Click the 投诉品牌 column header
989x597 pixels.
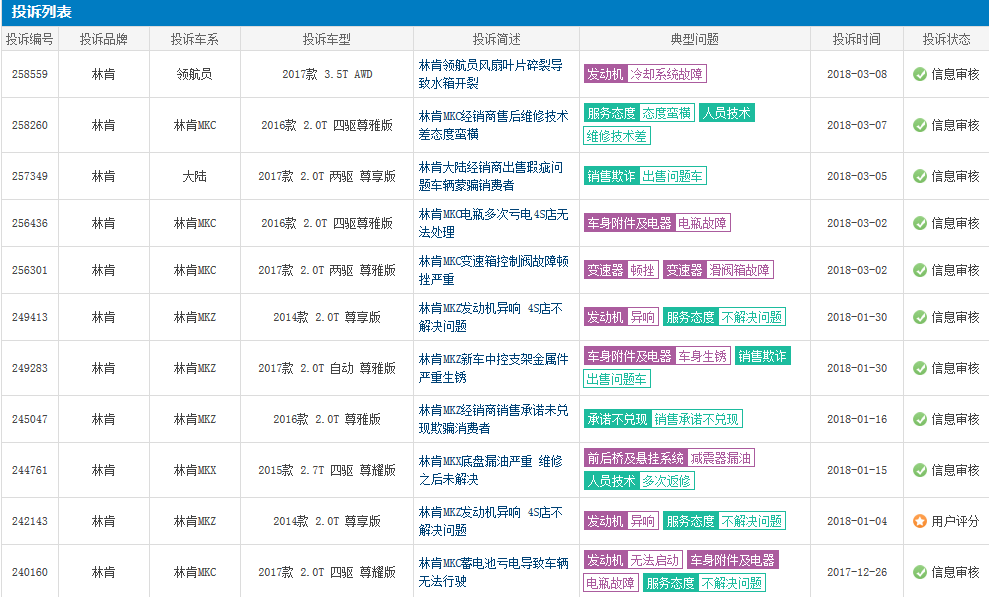tap(103, 39)
